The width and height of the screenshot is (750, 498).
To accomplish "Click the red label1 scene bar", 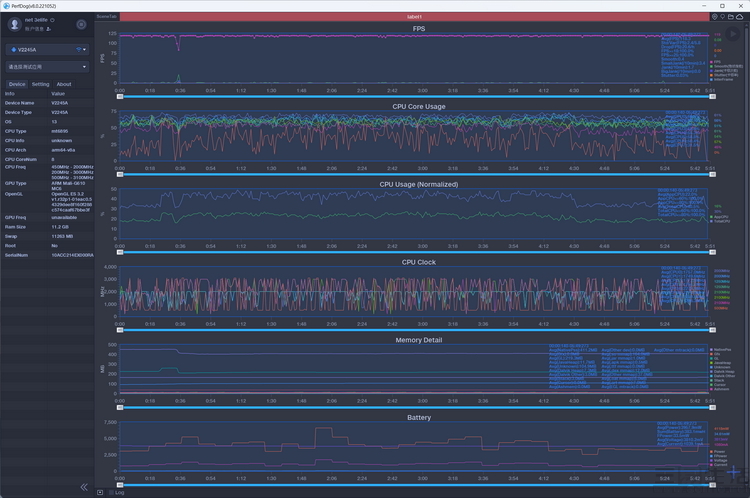I will (414, 17).
